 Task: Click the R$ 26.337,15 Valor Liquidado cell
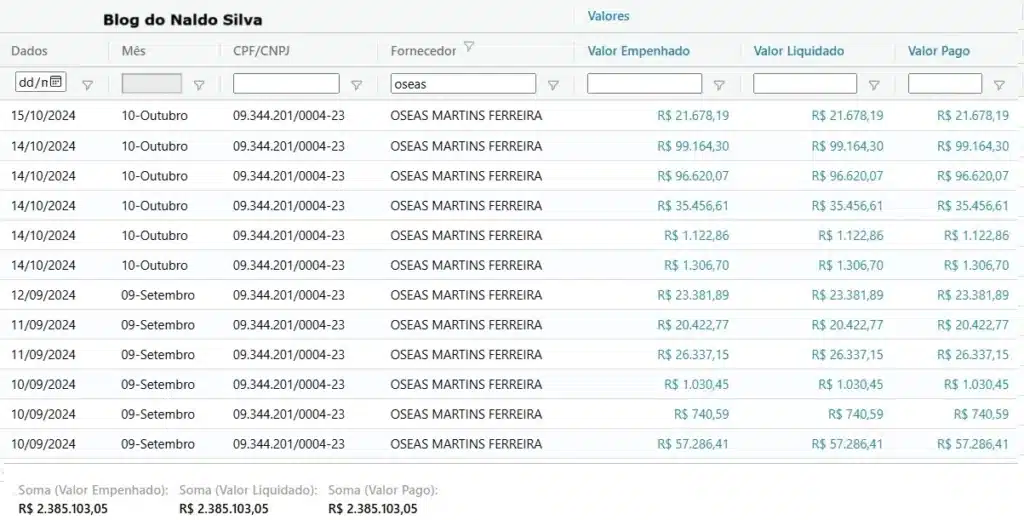tap(847, 355)
